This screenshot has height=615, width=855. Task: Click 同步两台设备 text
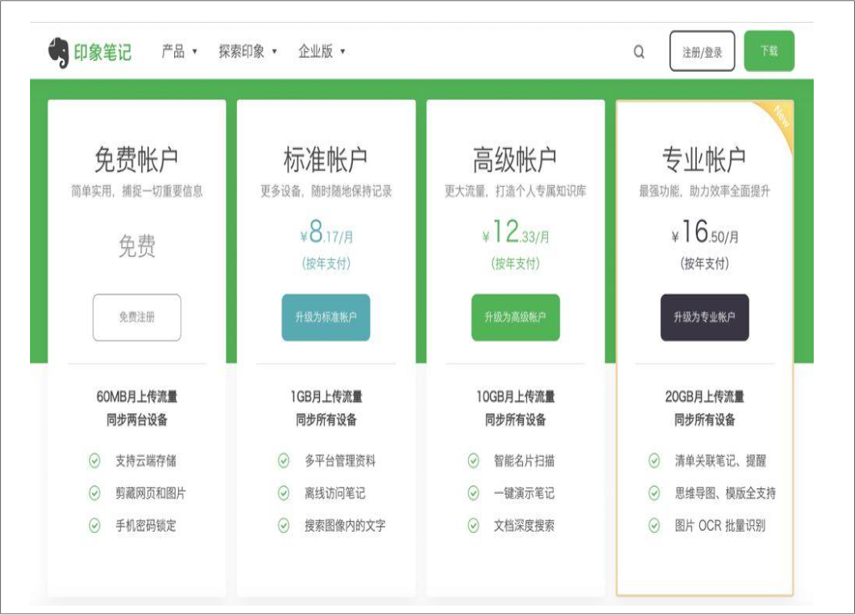click(x=137, y=420)
